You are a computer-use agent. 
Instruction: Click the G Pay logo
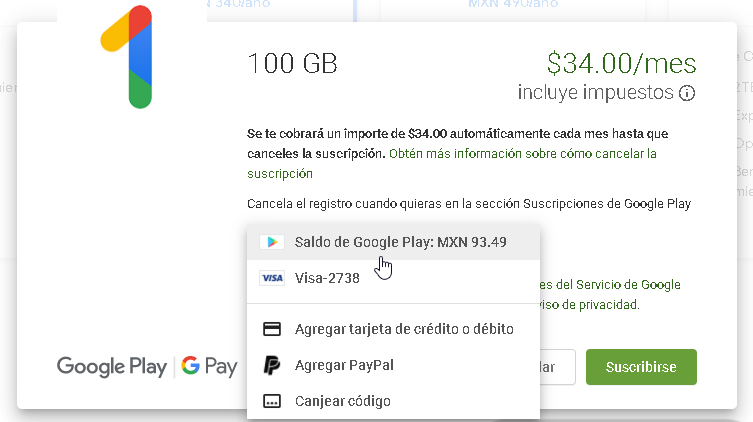pyautogui.click(x=209, y=367)
